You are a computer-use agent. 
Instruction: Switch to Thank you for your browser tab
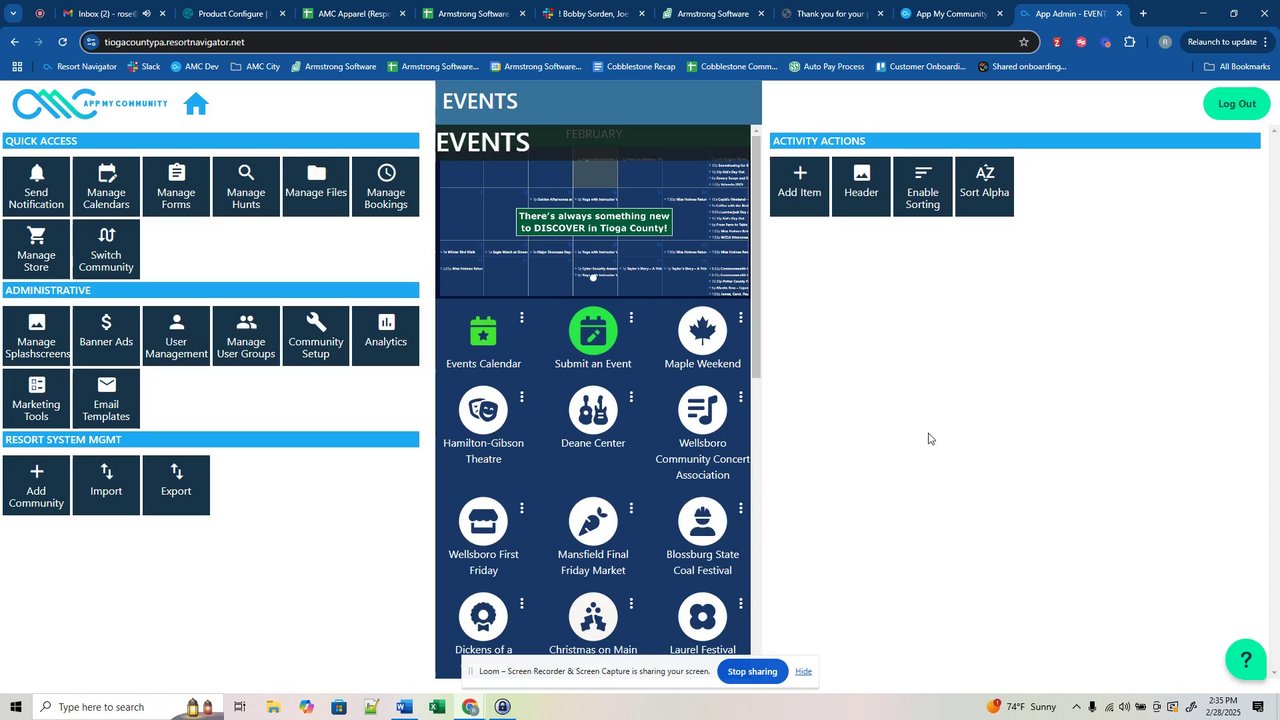(x=832, y=14)
